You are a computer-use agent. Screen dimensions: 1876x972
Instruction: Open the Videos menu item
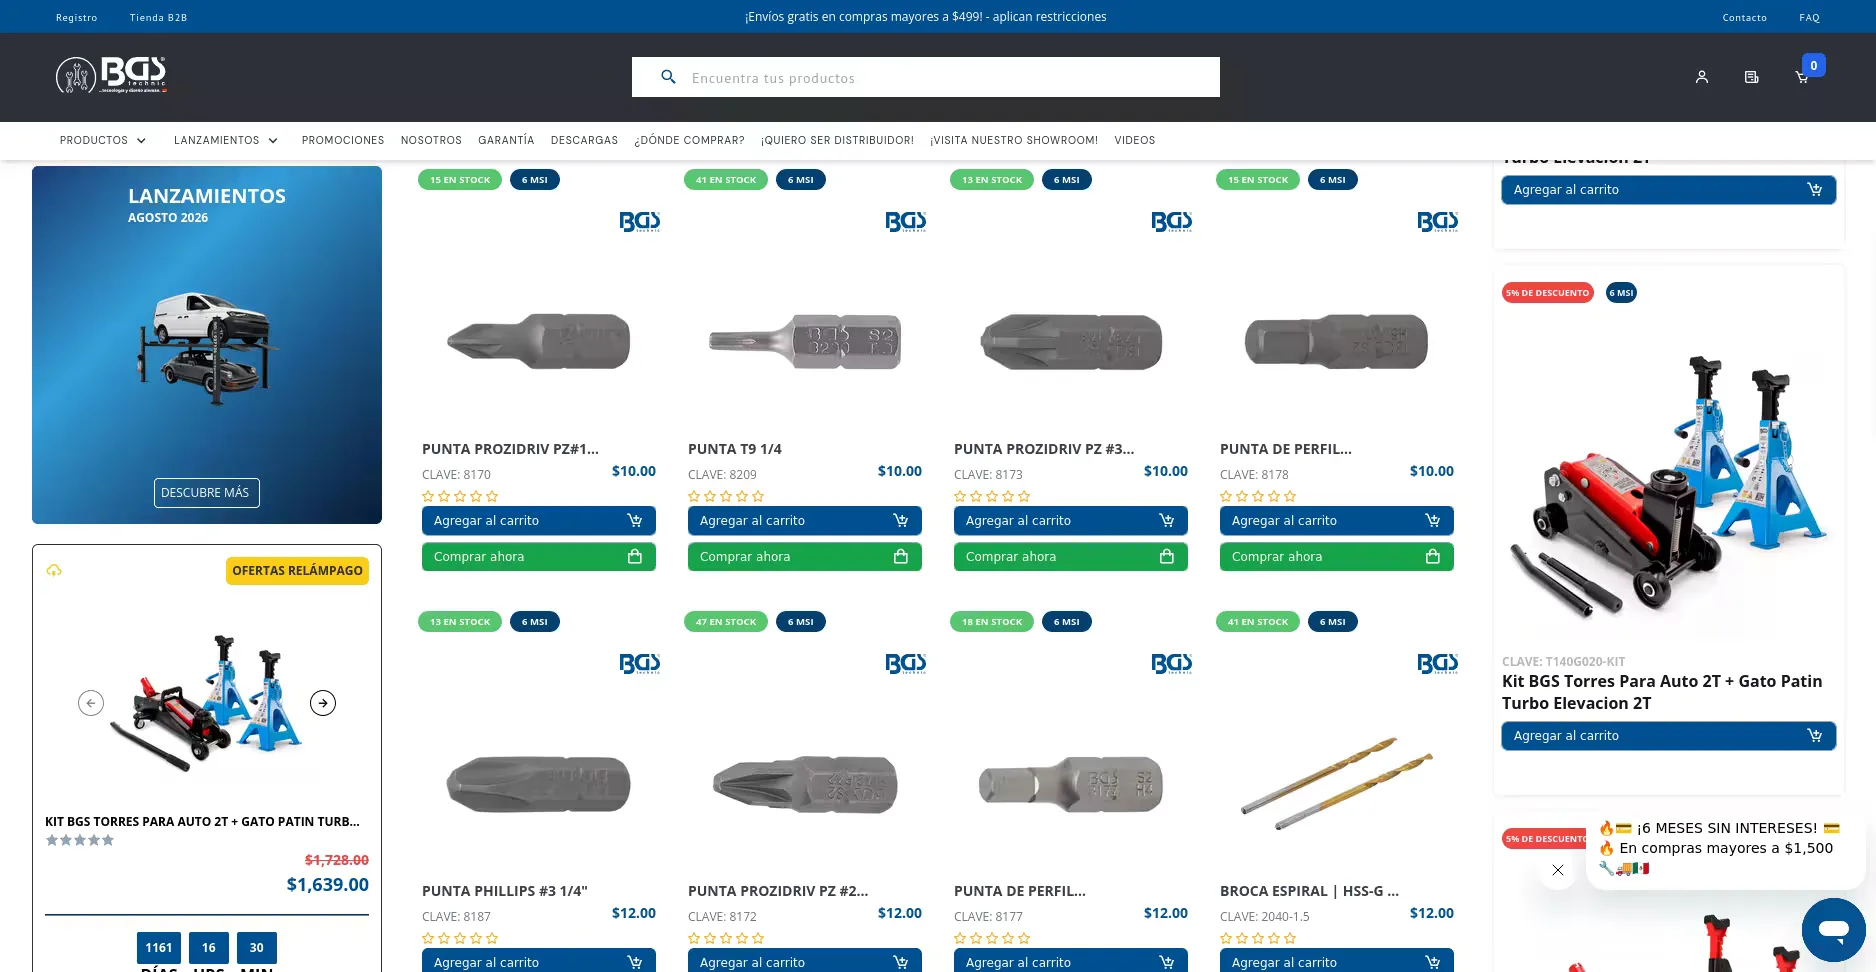tap(1135, 140)
